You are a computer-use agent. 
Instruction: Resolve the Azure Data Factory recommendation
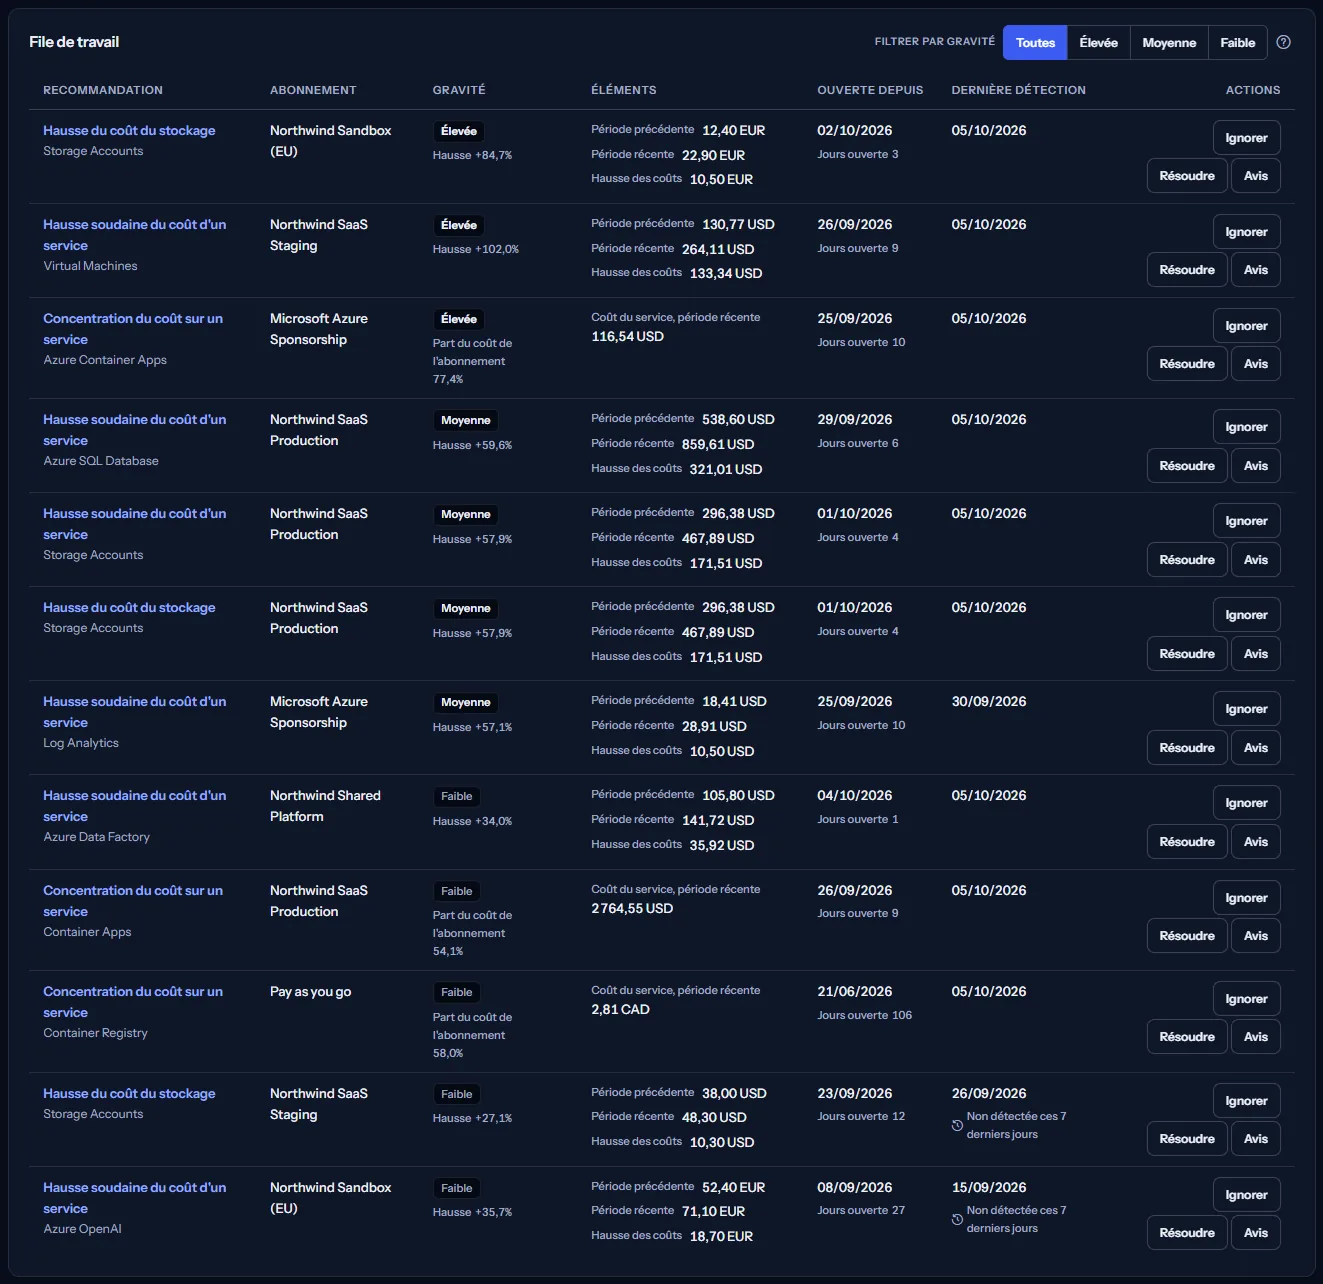tap(1187, 842)
